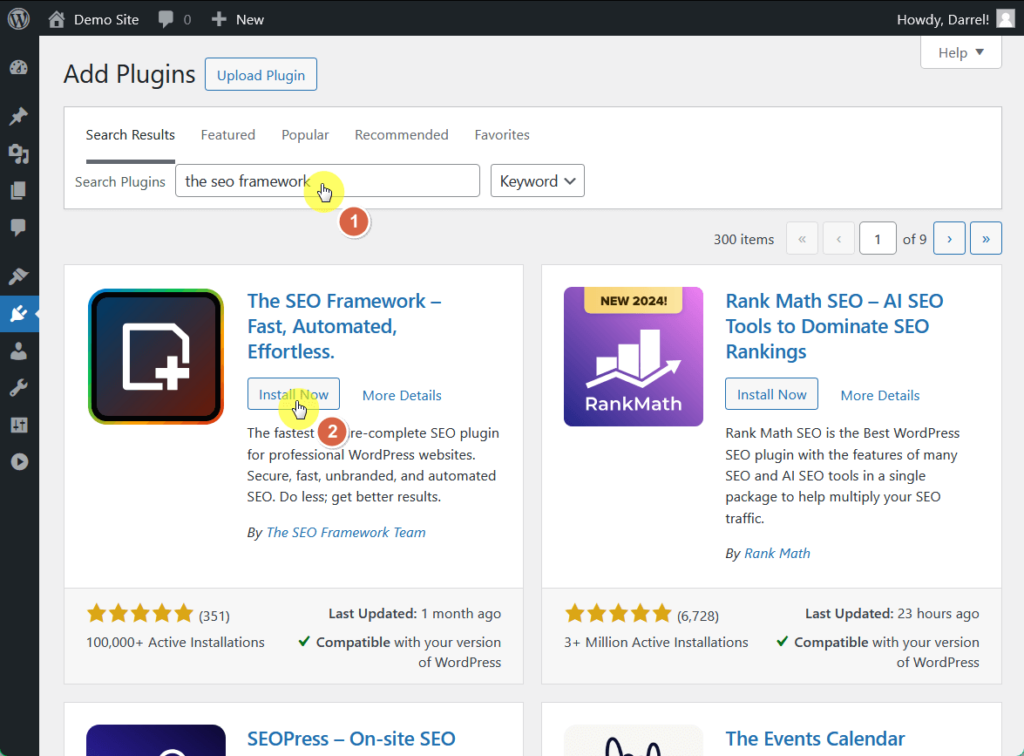Open Settings sliders sidebar icon
1024x756 pixels.
[19, 425]
